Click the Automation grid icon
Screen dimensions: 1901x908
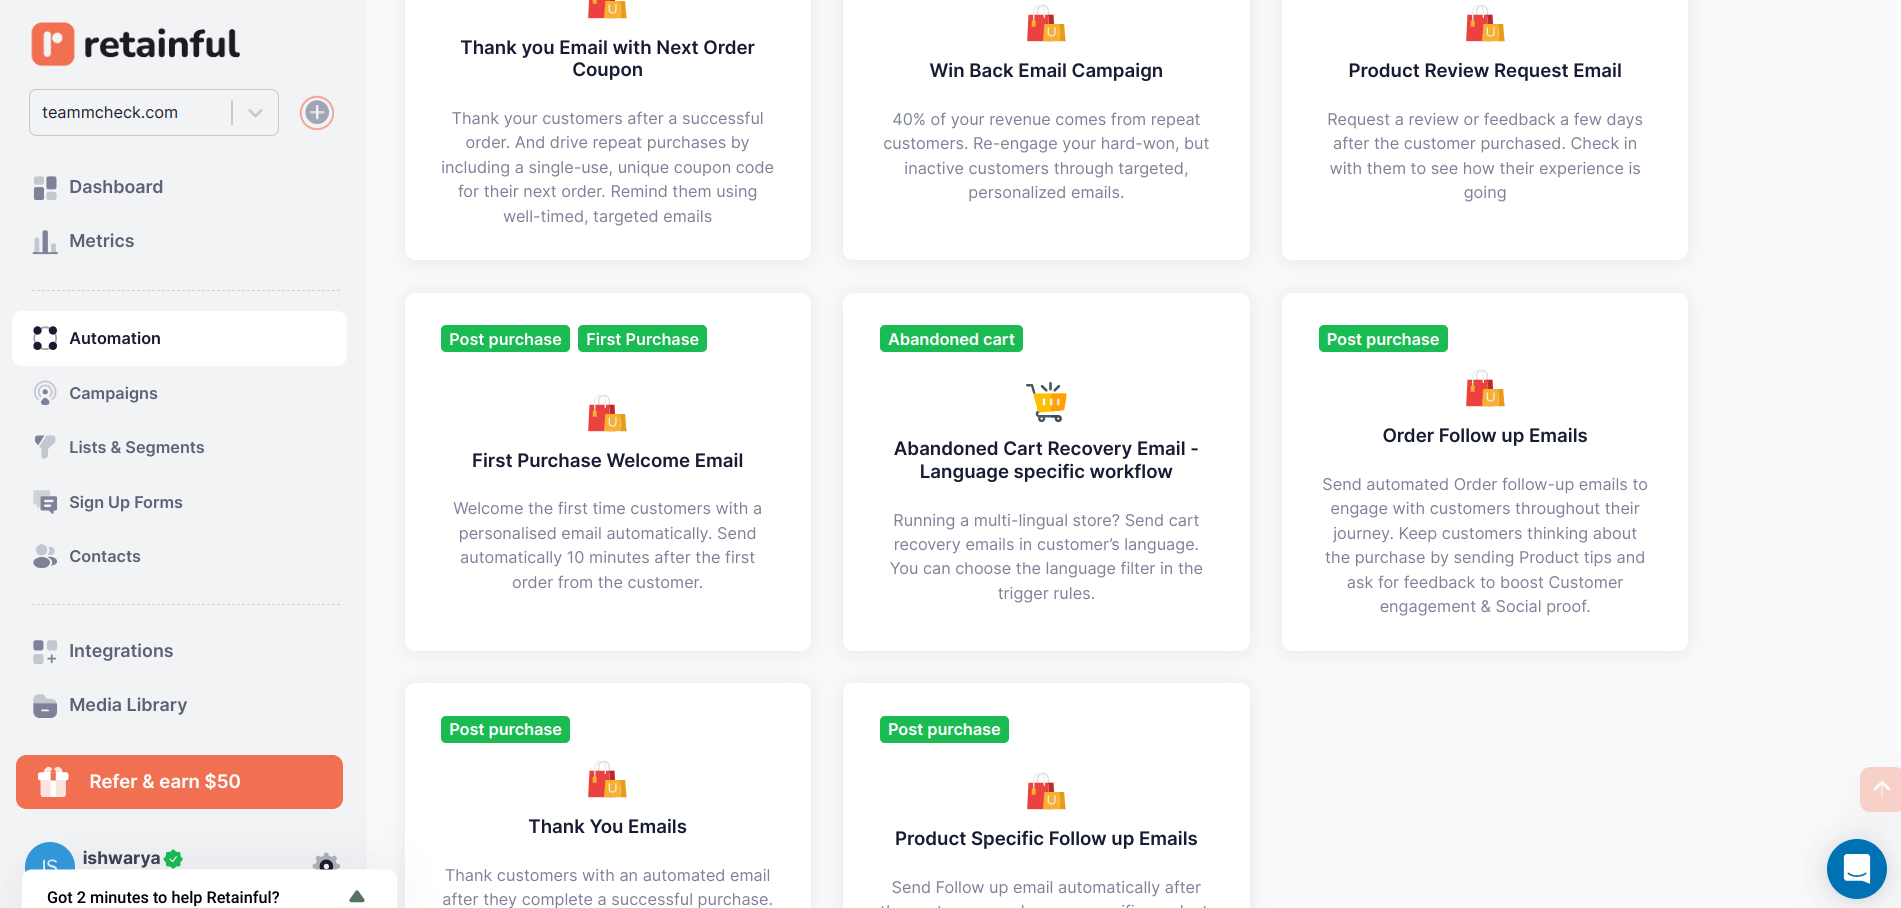[45, 338]
